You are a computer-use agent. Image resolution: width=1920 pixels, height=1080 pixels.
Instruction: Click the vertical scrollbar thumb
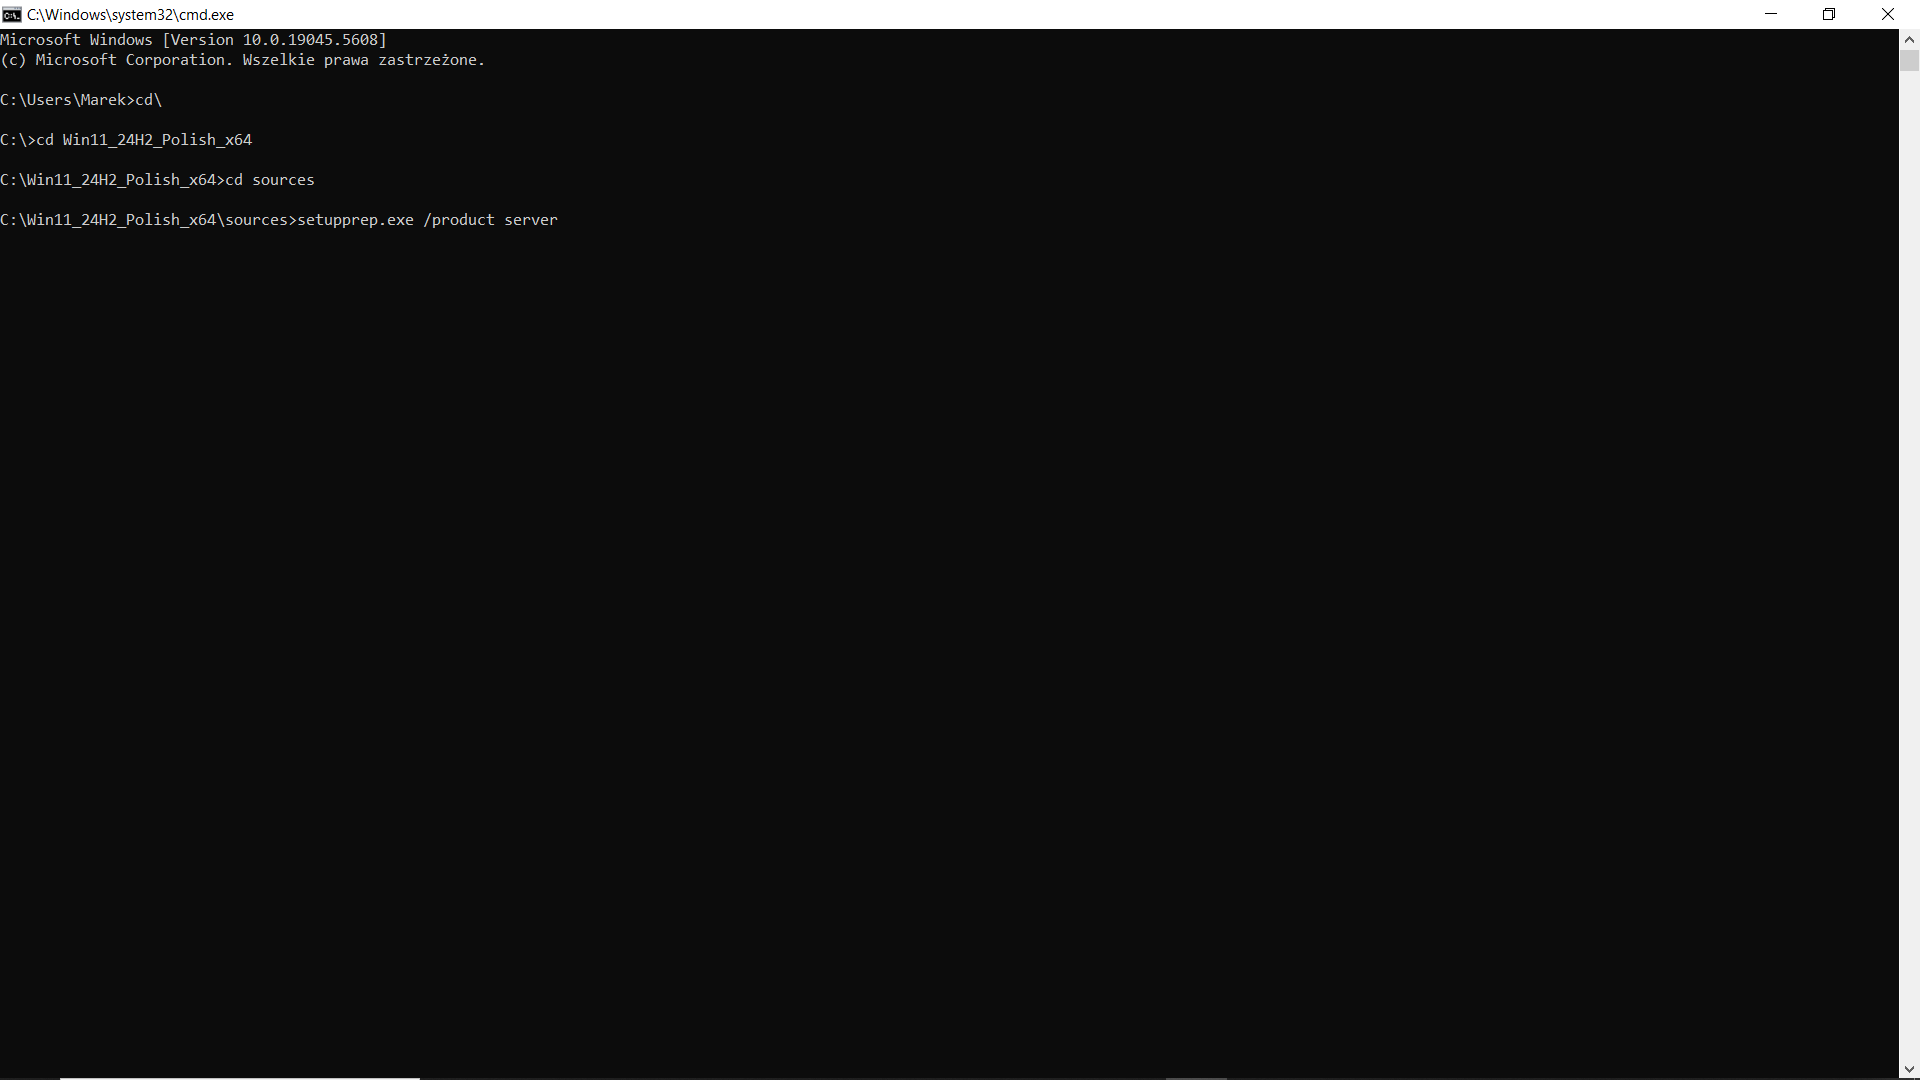pyautogui.click(x=1909, y=61)
